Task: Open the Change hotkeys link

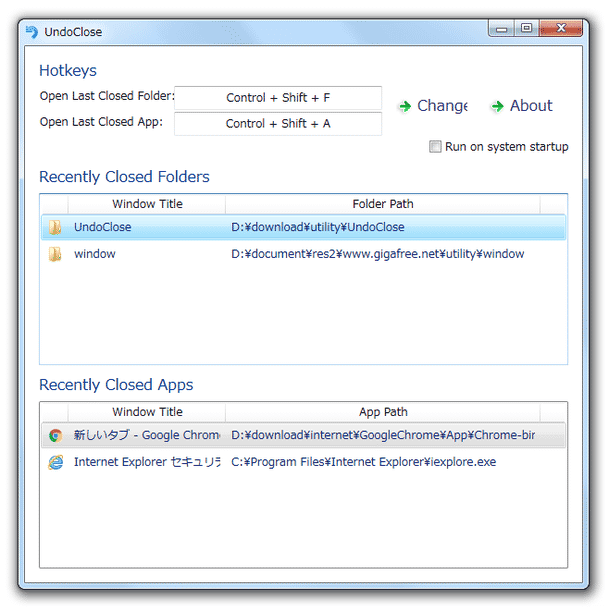Action: 442,106
